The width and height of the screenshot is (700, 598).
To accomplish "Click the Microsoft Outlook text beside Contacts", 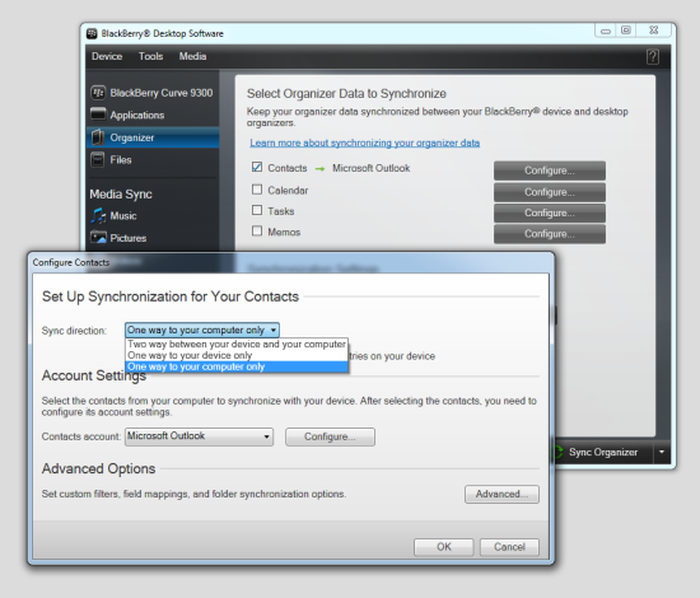I will 371,168.
